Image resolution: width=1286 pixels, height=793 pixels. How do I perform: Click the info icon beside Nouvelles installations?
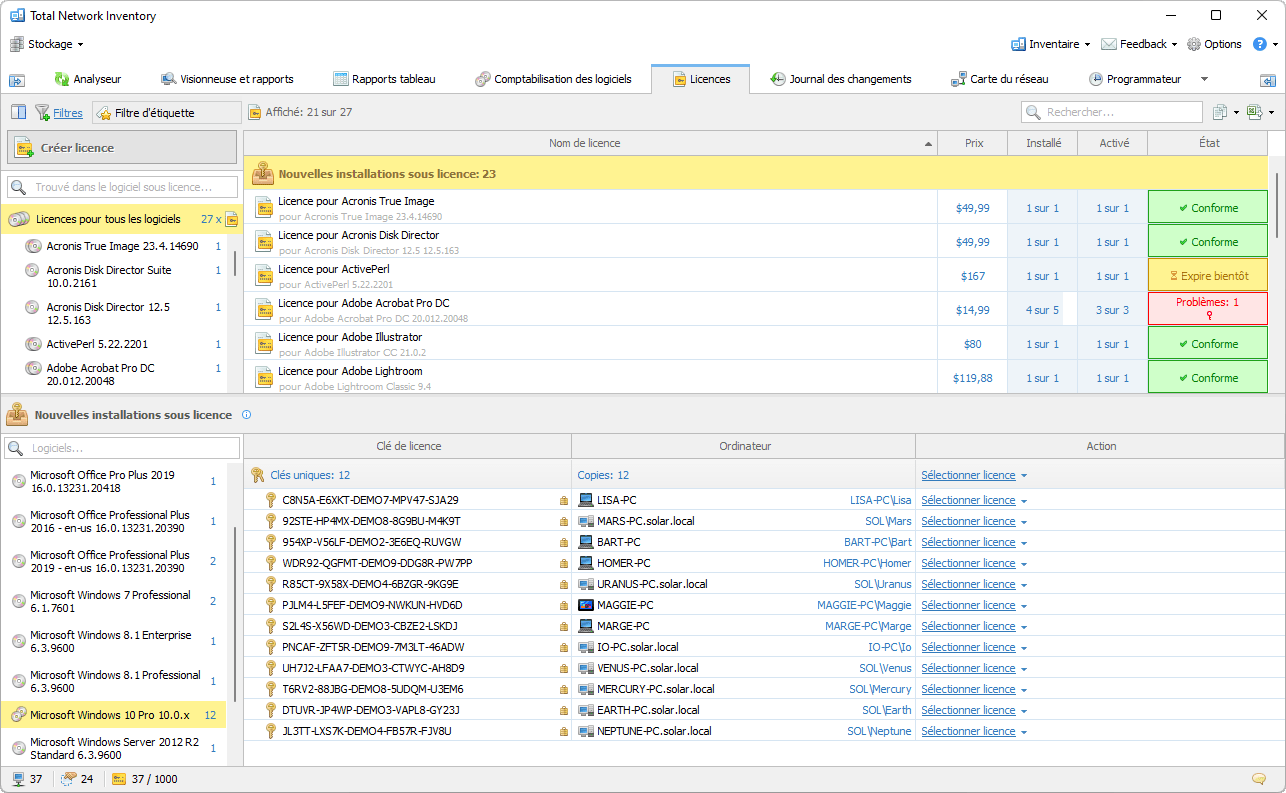tap(246, 415)
